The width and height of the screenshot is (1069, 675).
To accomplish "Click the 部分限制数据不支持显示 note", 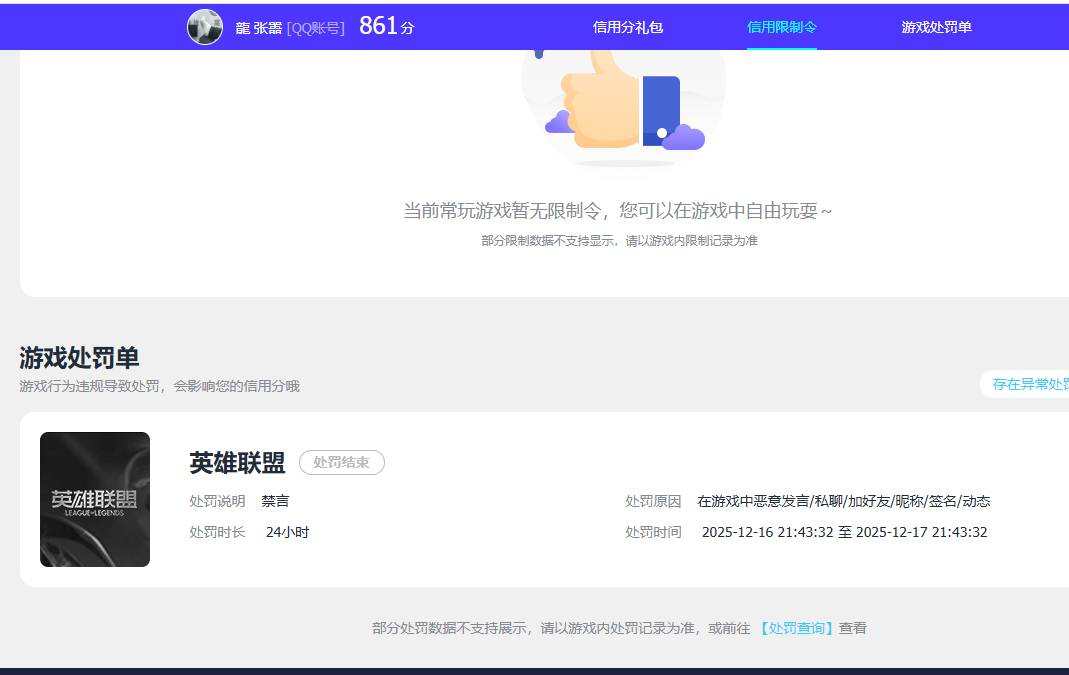I will (x=619, y=241).
